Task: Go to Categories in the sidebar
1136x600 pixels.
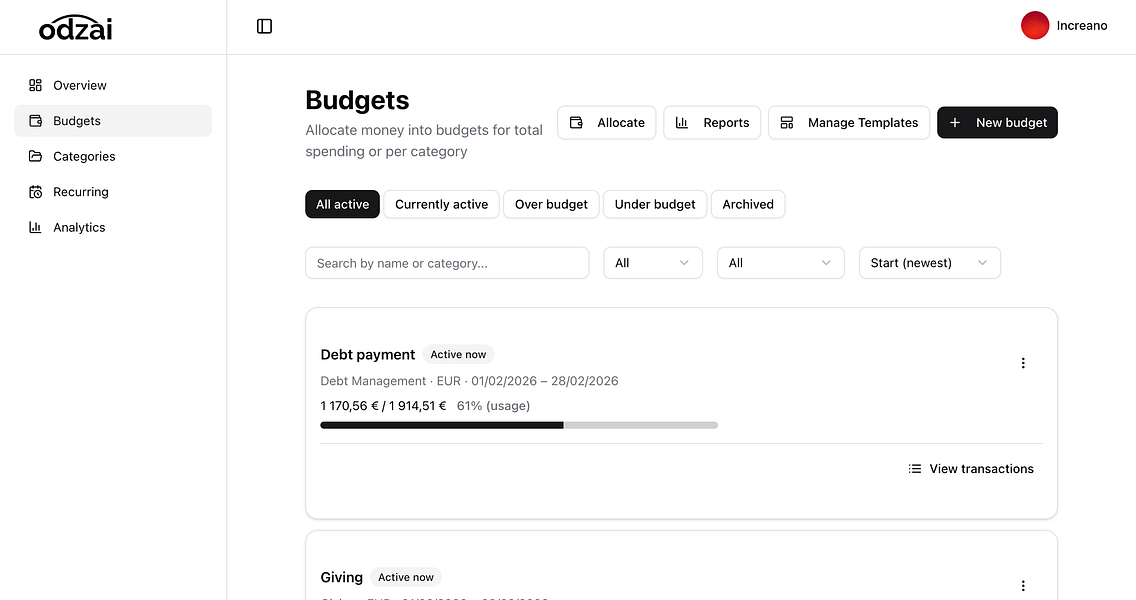Action: (113, 157)
